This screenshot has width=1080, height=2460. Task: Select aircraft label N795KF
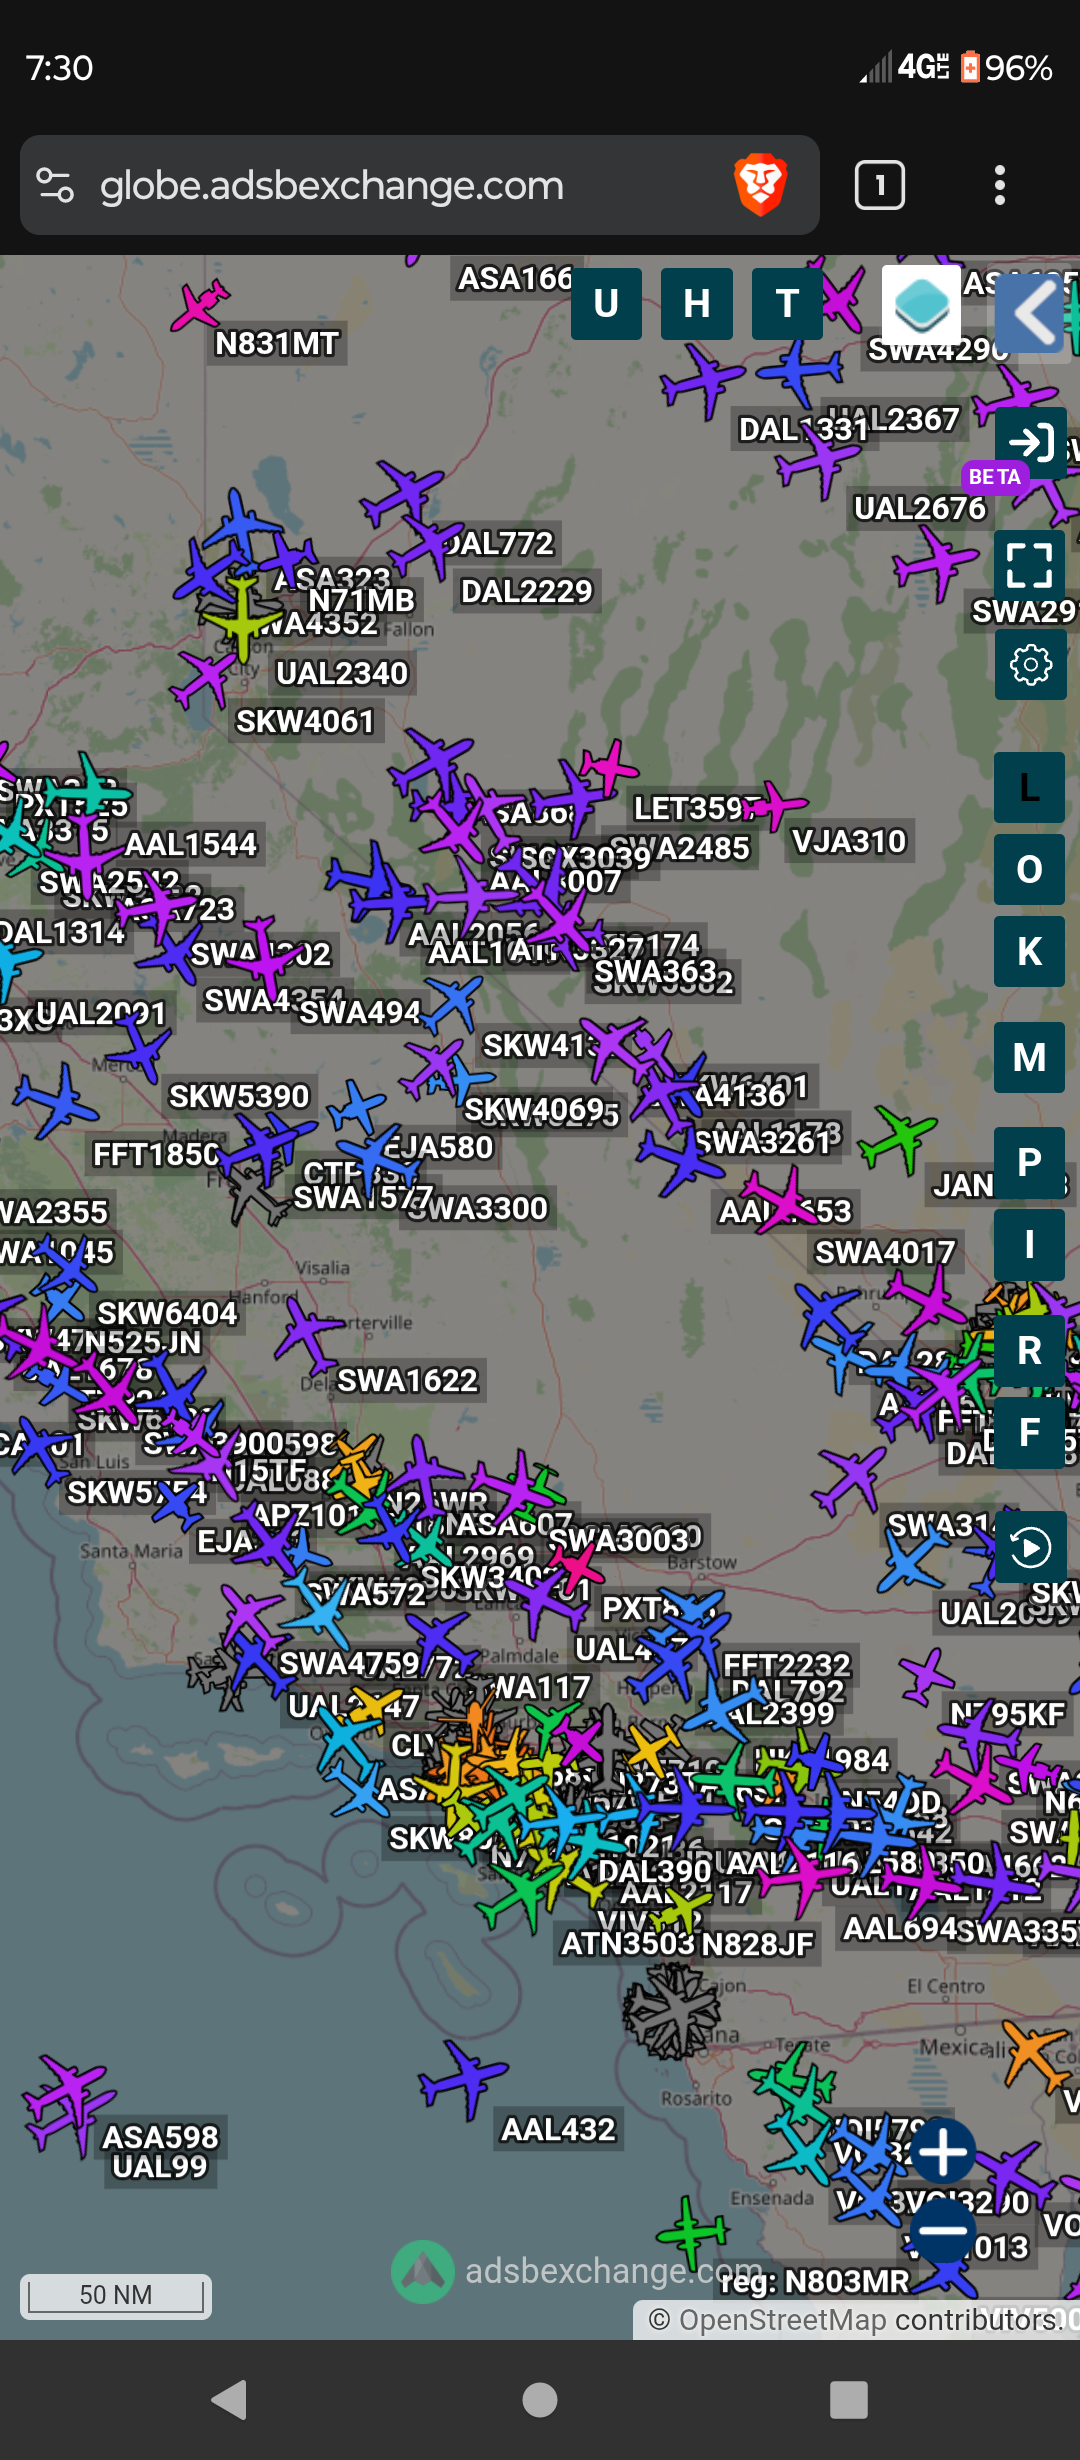1008,1714
